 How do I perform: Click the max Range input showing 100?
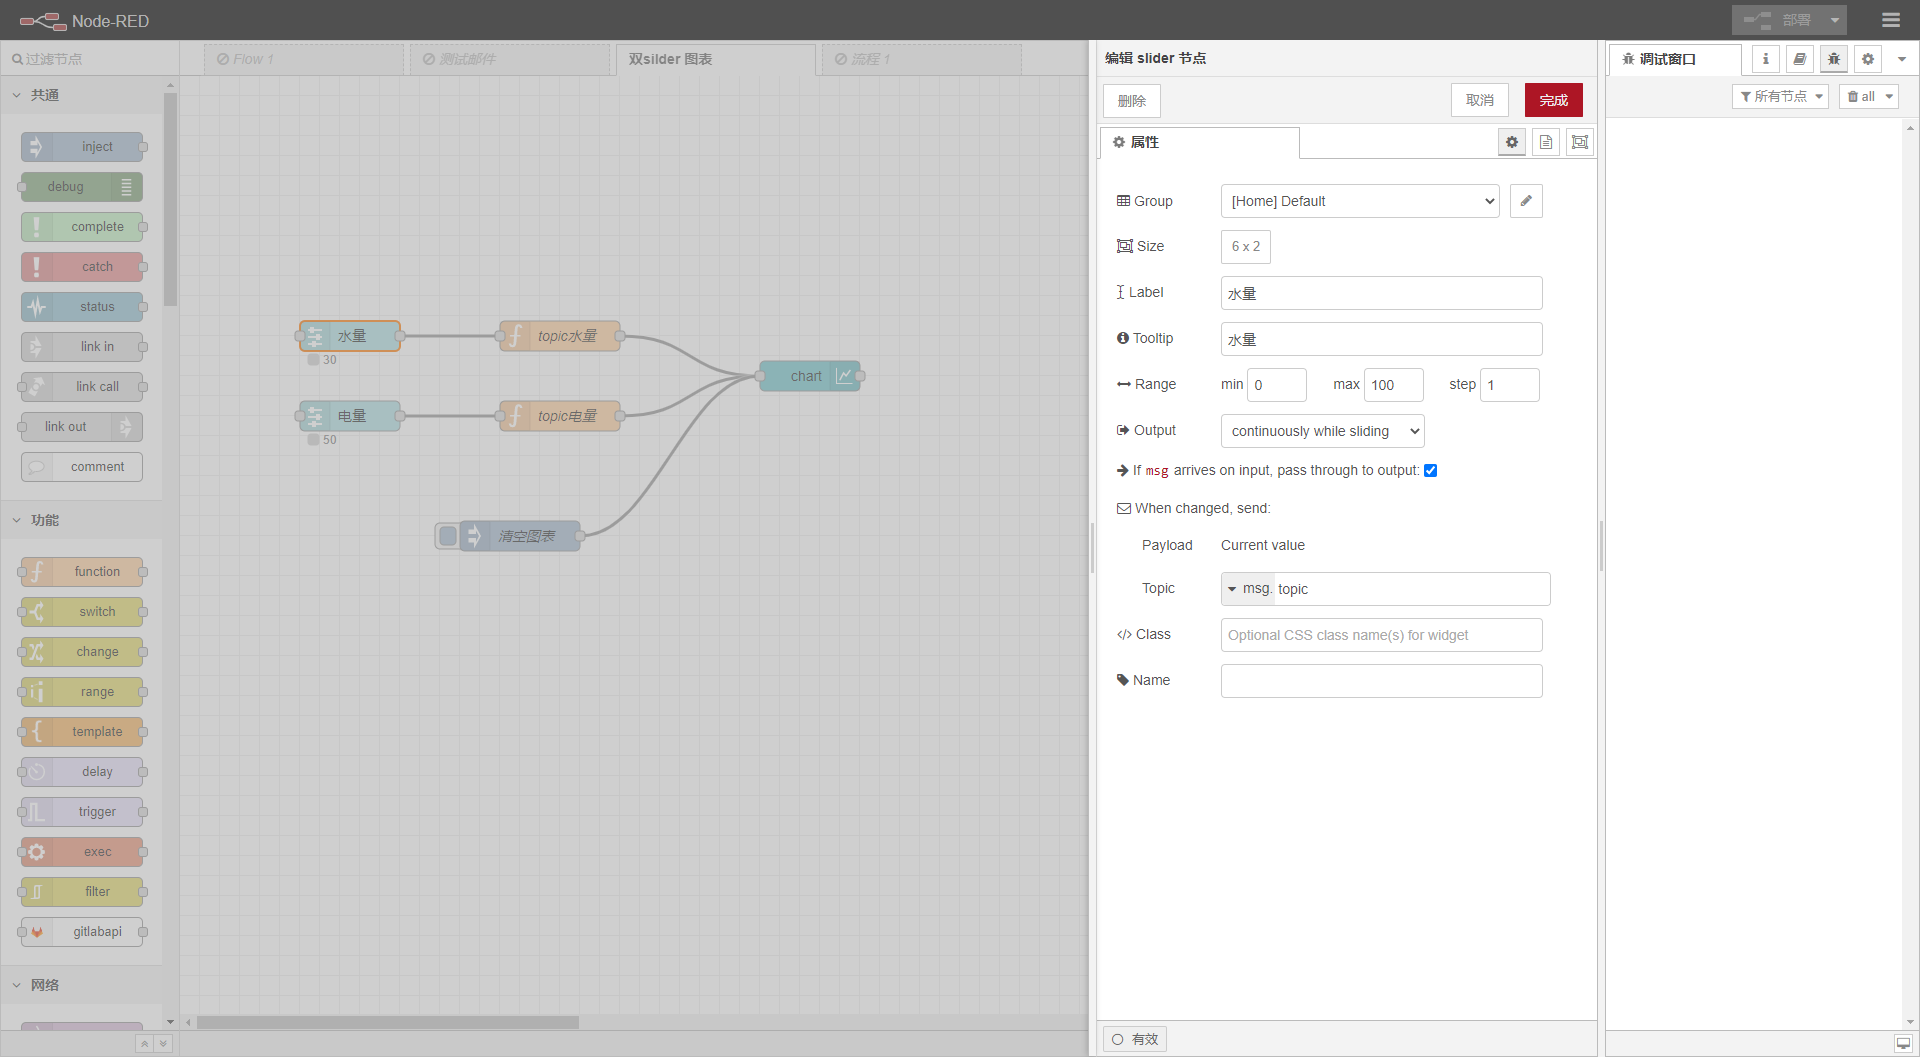pyautogui.click(x=1393, y=385)
